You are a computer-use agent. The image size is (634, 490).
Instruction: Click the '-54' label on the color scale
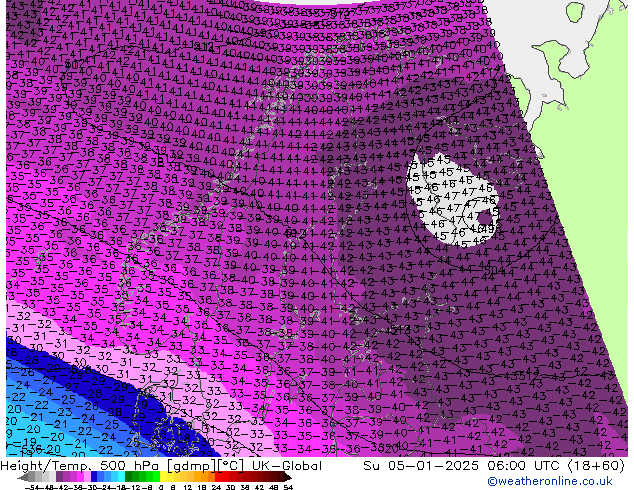32,487
